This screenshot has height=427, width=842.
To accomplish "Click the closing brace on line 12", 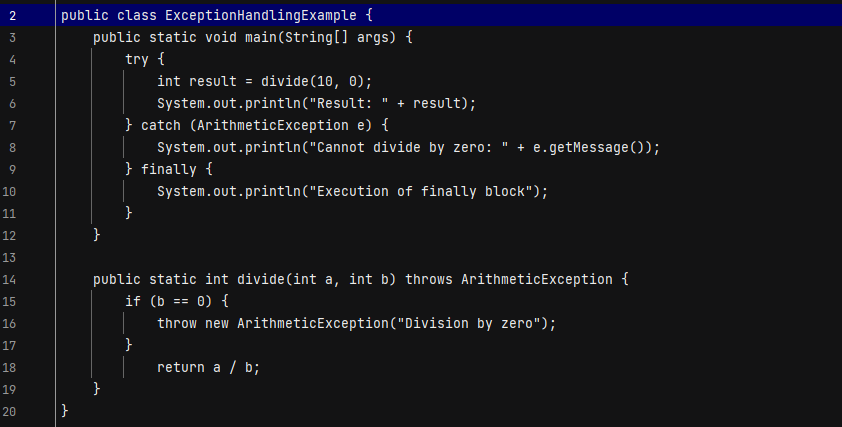I will [97, 235].
